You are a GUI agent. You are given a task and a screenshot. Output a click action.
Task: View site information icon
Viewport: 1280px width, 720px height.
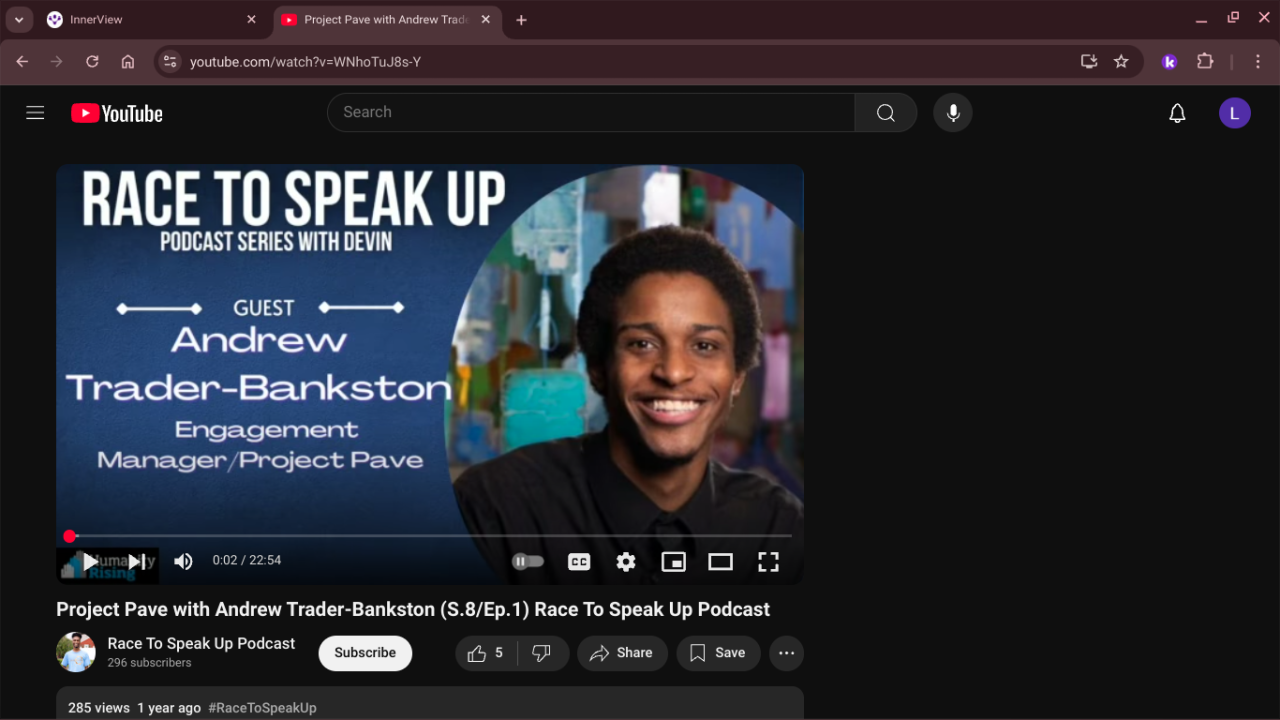pyautogui.click(x=170, y=62)
